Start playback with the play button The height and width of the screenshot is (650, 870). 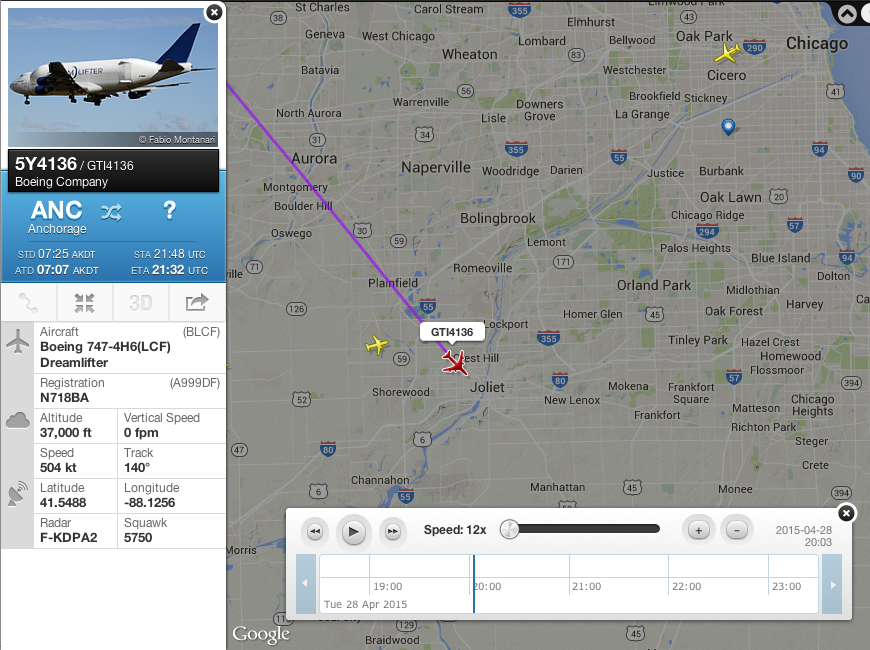pos(353,532)
